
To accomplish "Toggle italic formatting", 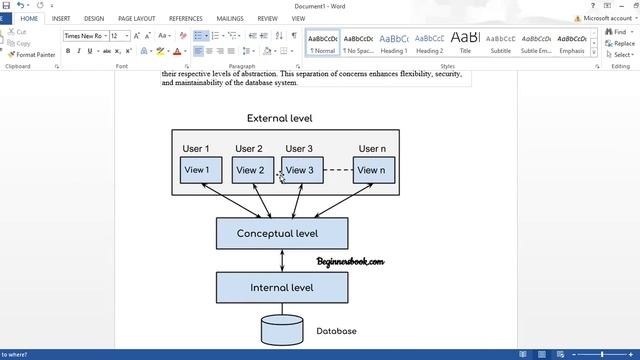I will 79,51.
